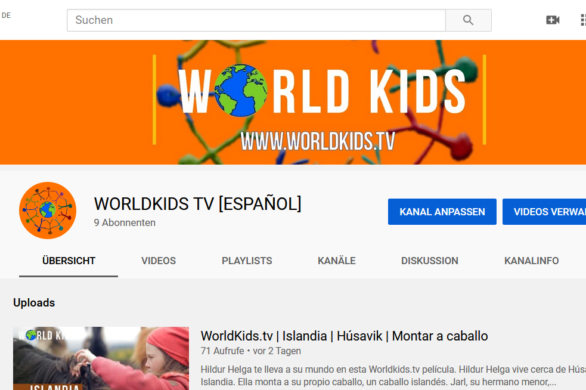Switch to the VIDEOS tab
The image size is (586, 390).
[158, 261]
